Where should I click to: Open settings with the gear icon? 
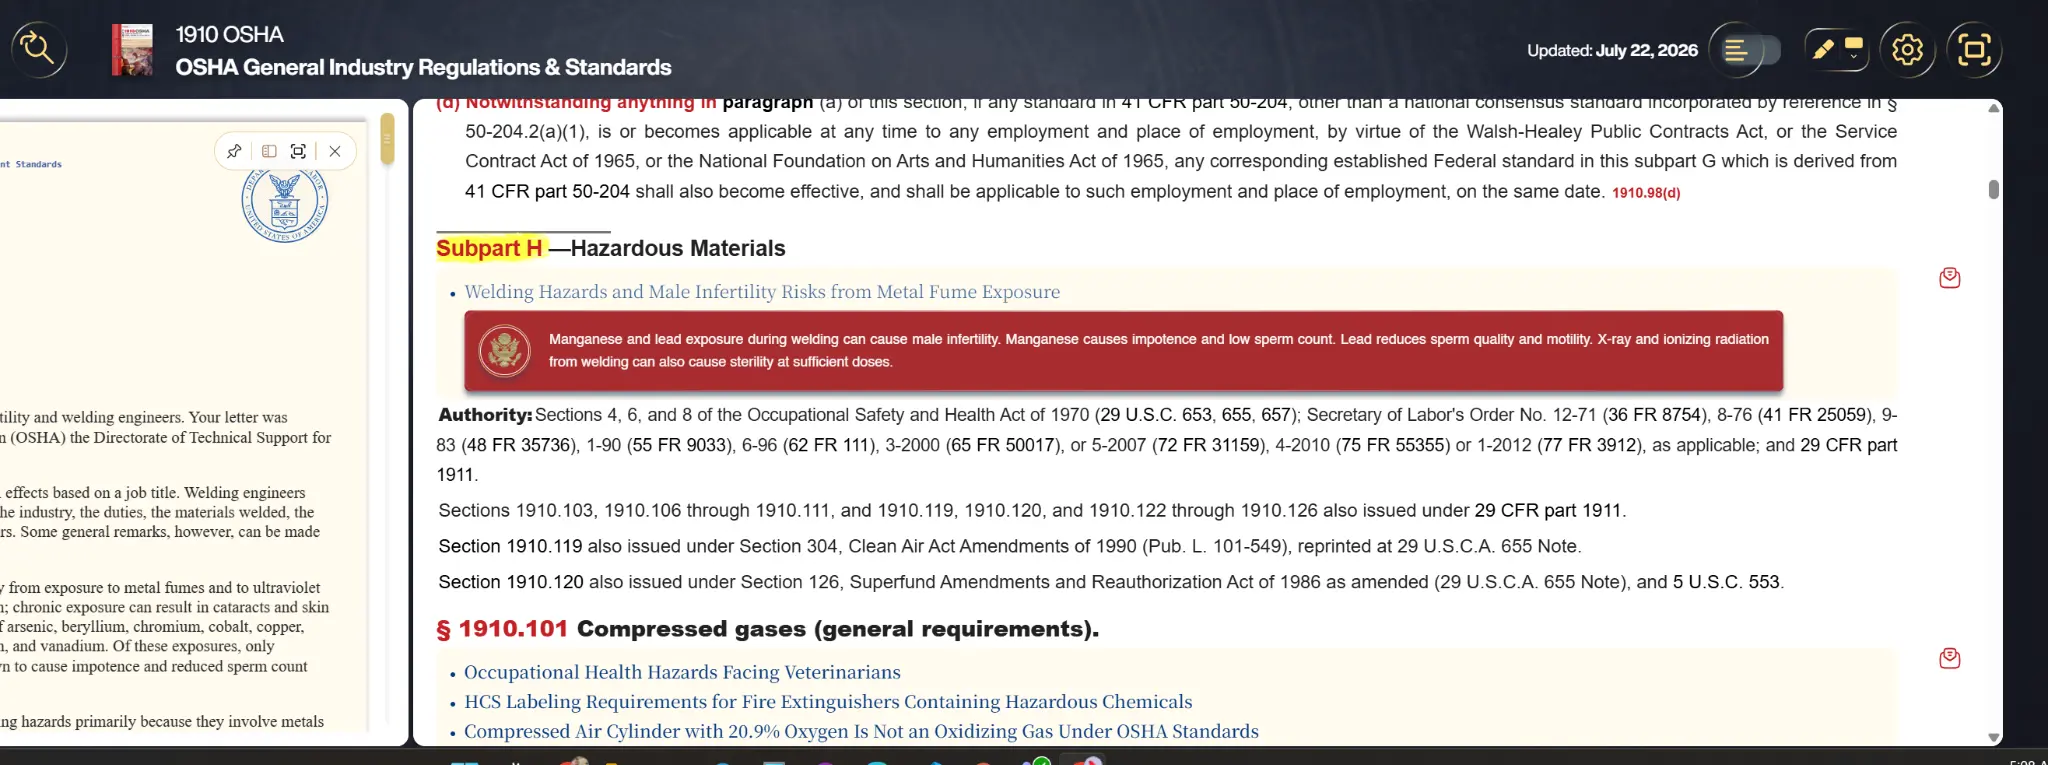click(1907, 49)
